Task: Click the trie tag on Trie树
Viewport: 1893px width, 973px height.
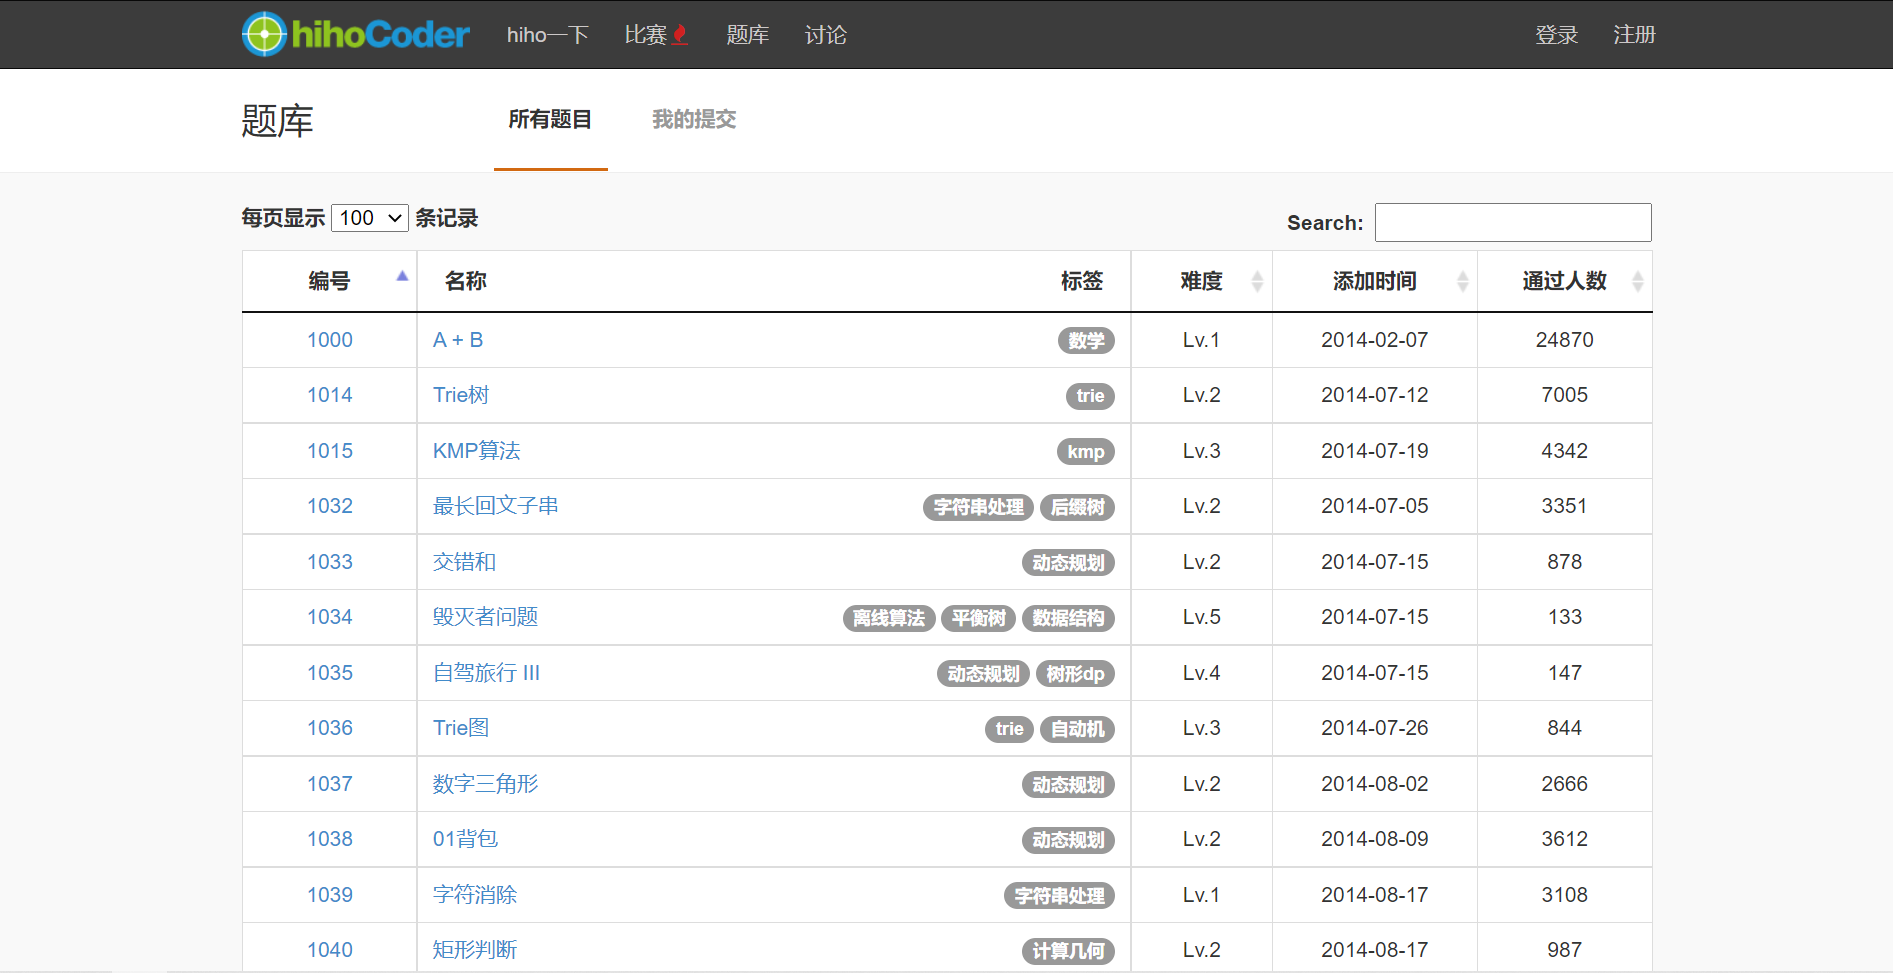Action: coord(1089,396)
